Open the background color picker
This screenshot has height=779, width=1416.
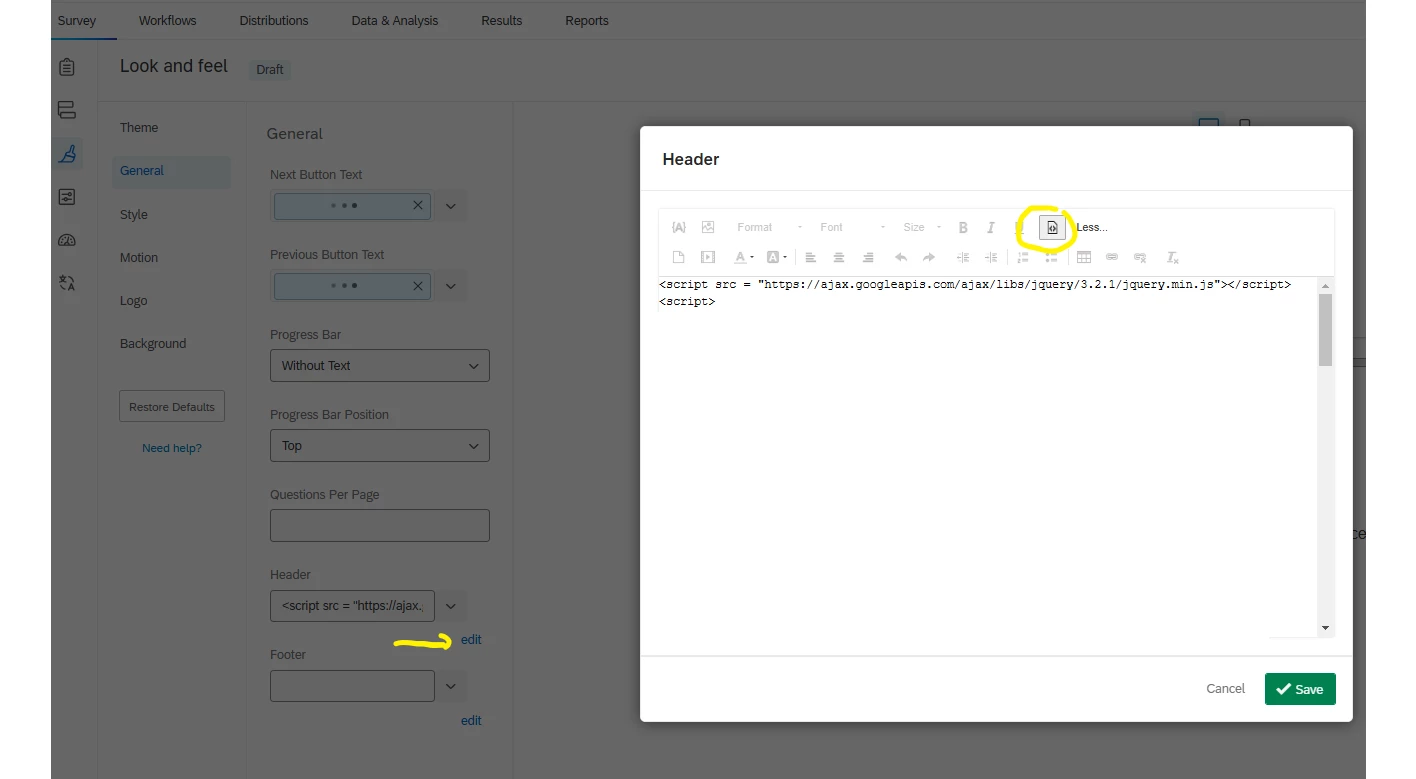pyautogui.click(x=776, y=257)
